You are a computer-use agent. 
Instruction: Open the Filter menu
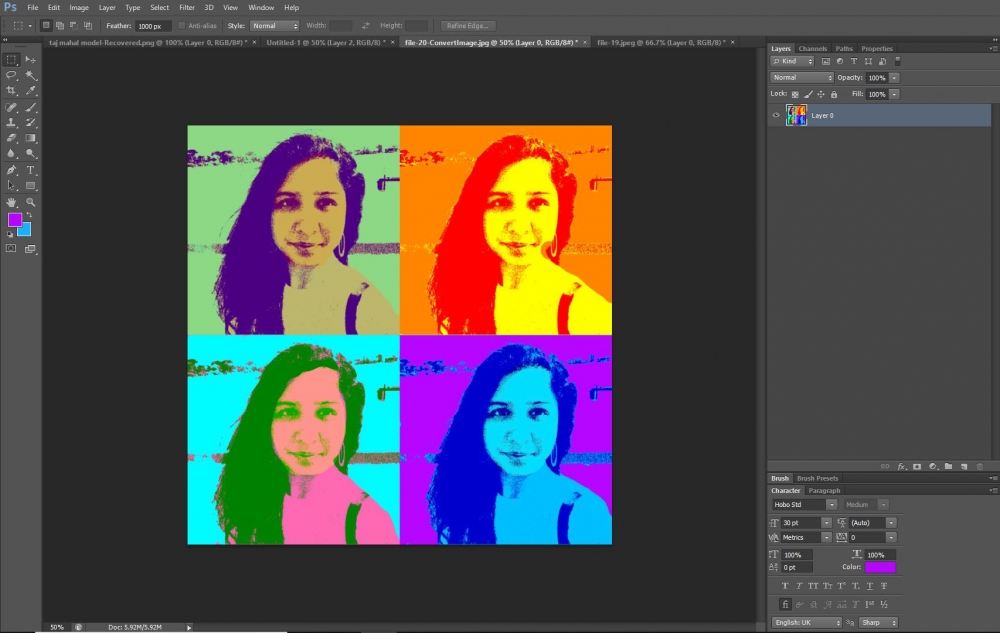(x=187, y=7)
